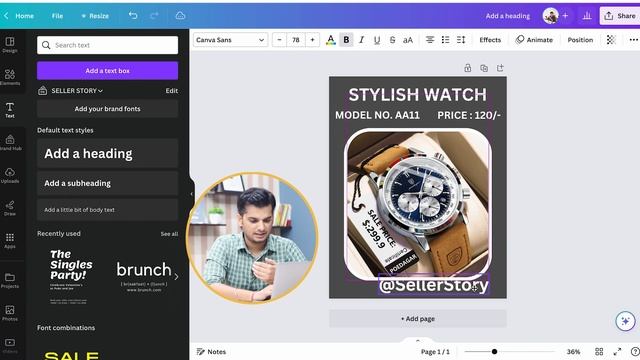Open the Apps panel
The width and height of the screenshot is (640, 360).
click(x=10, y=240)
